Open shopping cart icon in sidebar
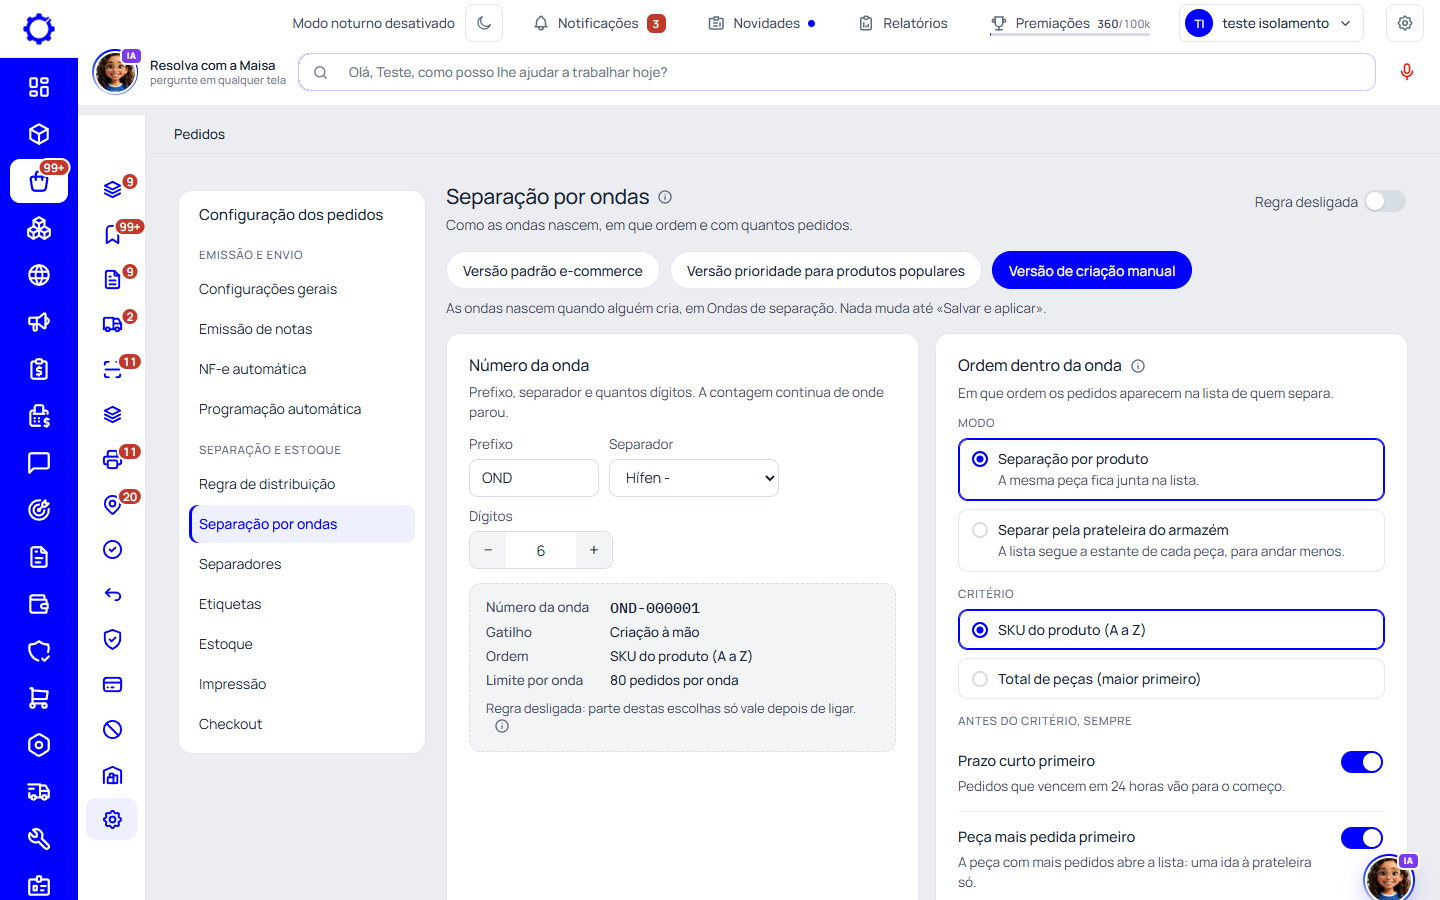 [x=39, y=698]
